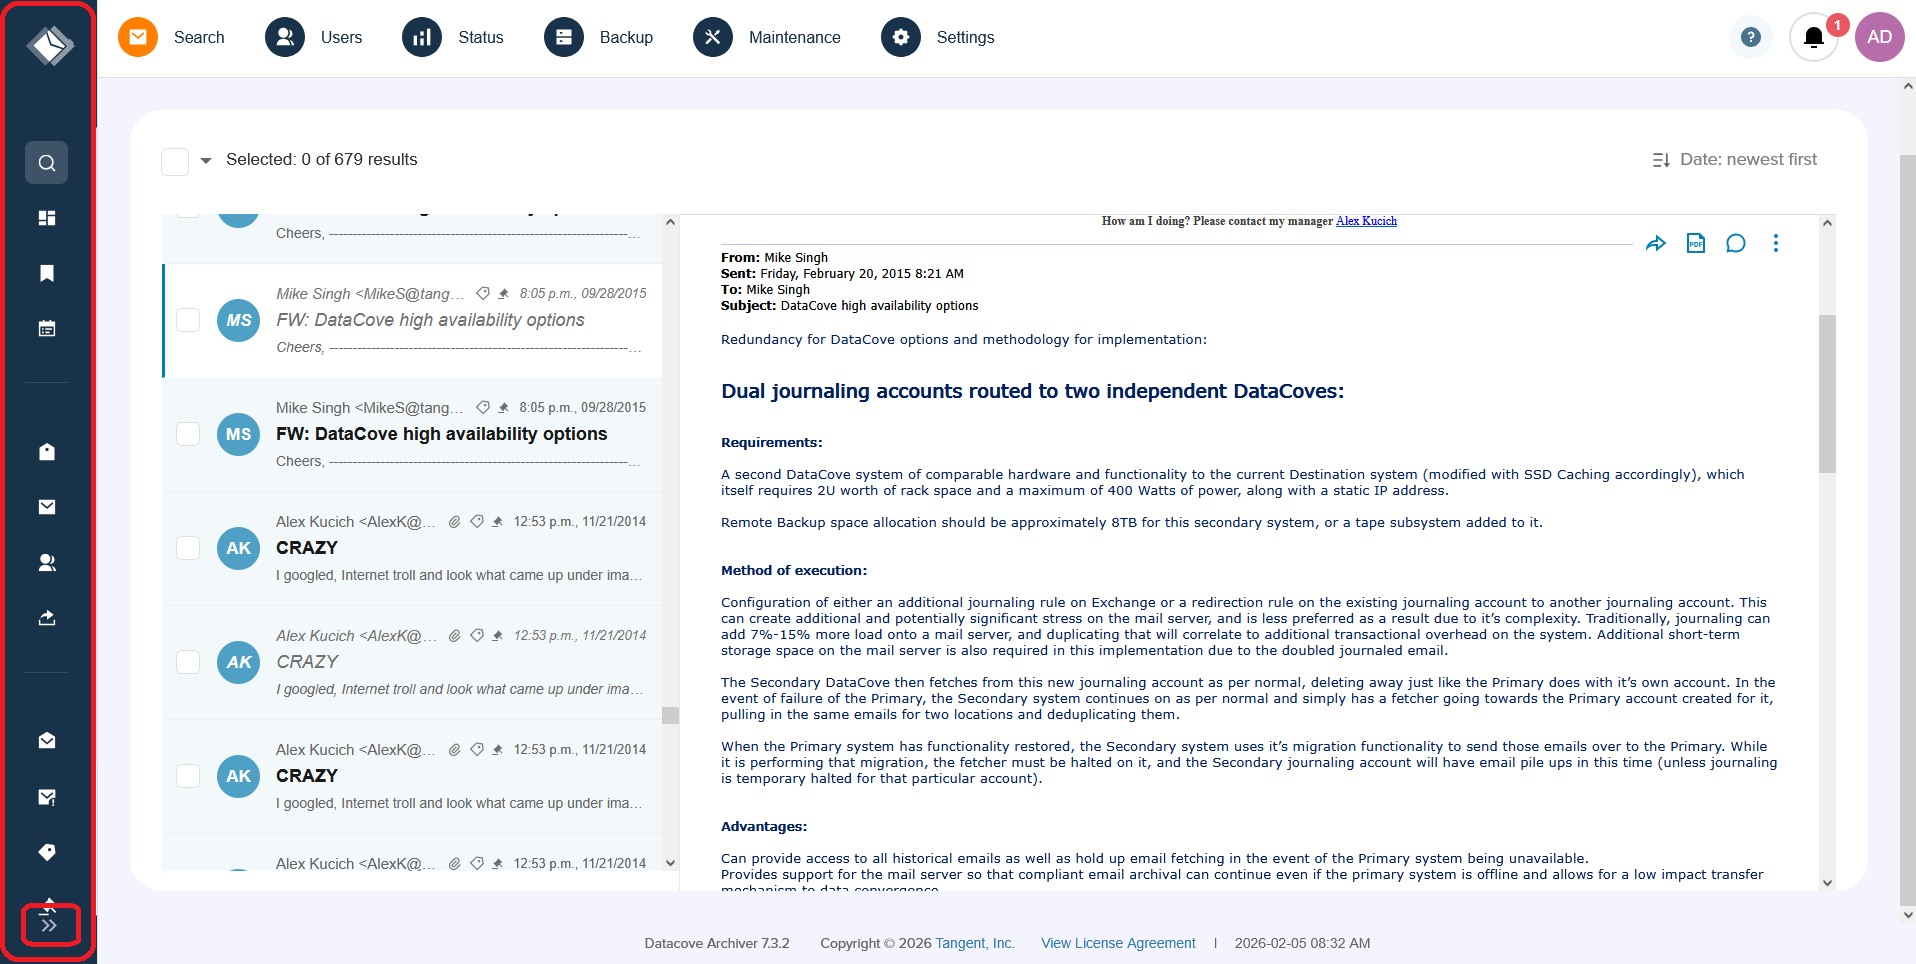Image resolution: width=1916 pixels, height=964 pixels.
Task: Open View License Agreement link
Action: [1118, 943]
